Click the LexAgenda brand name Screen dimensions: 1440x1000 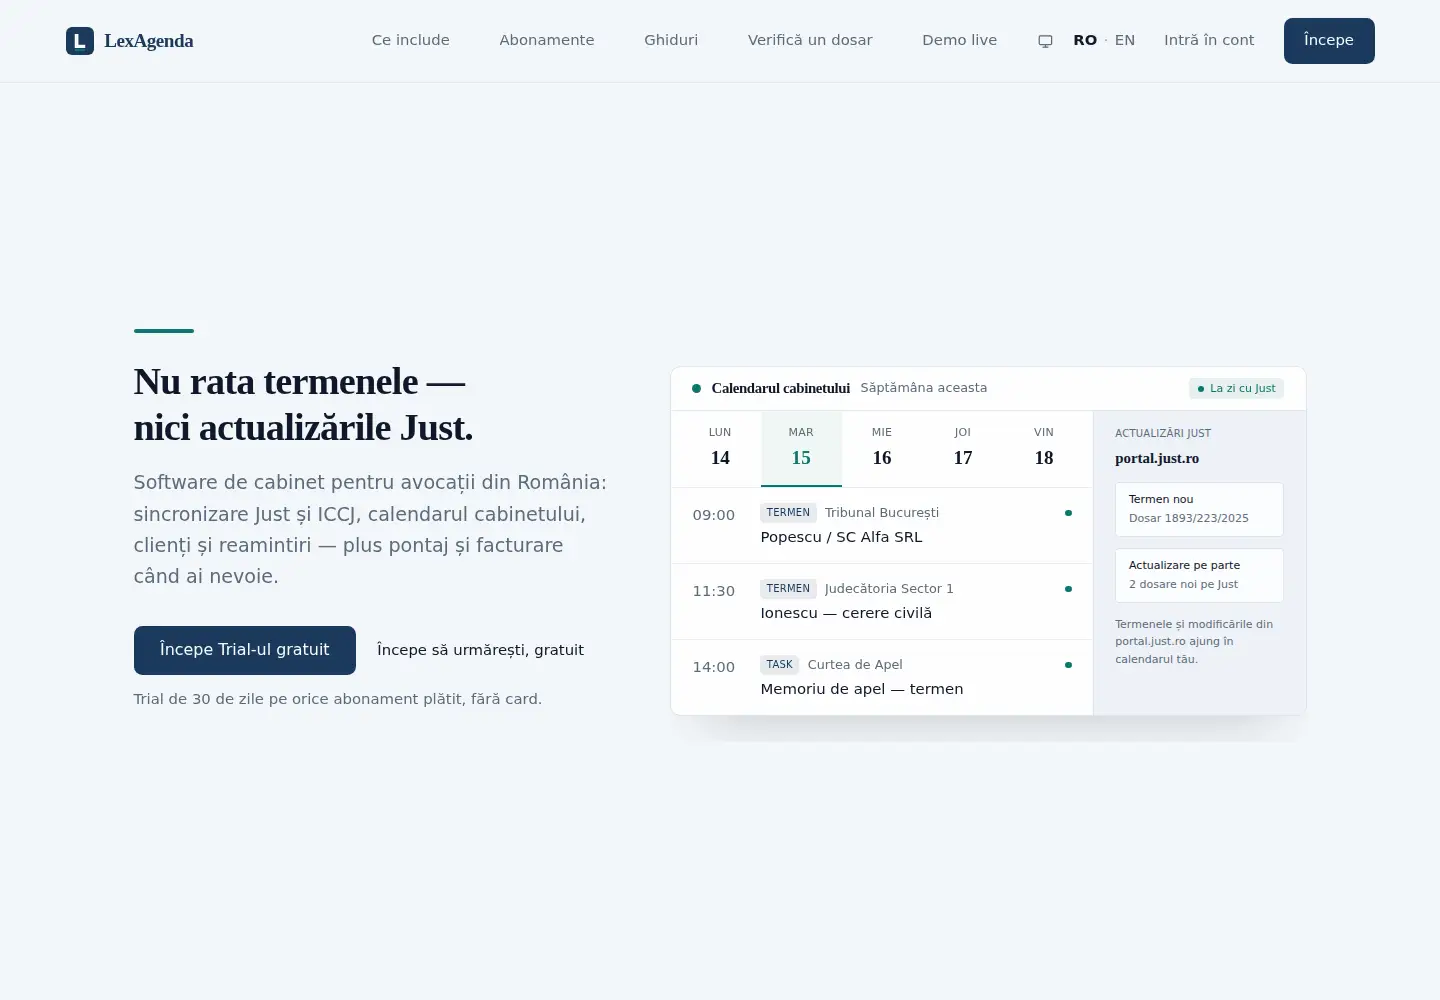tap(149, 41)
